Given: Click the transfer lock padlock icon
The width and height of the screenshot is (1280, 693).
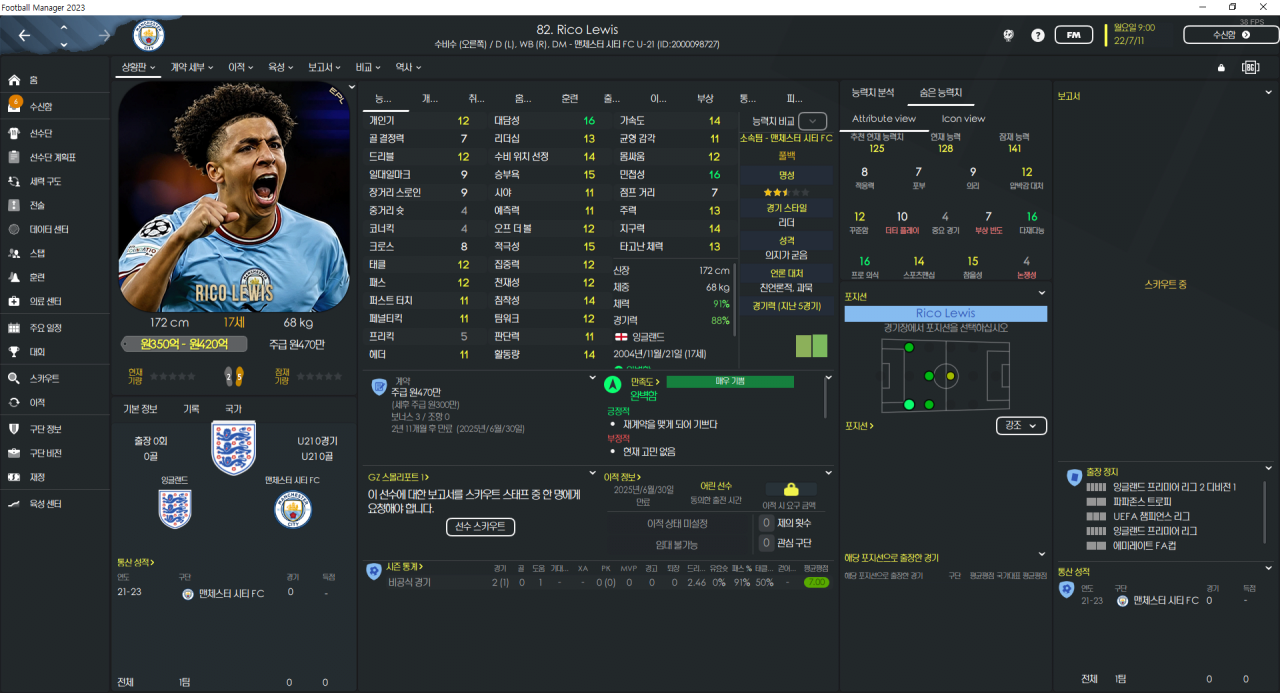Looking at the screenshot, I should (x=791, y=490).
